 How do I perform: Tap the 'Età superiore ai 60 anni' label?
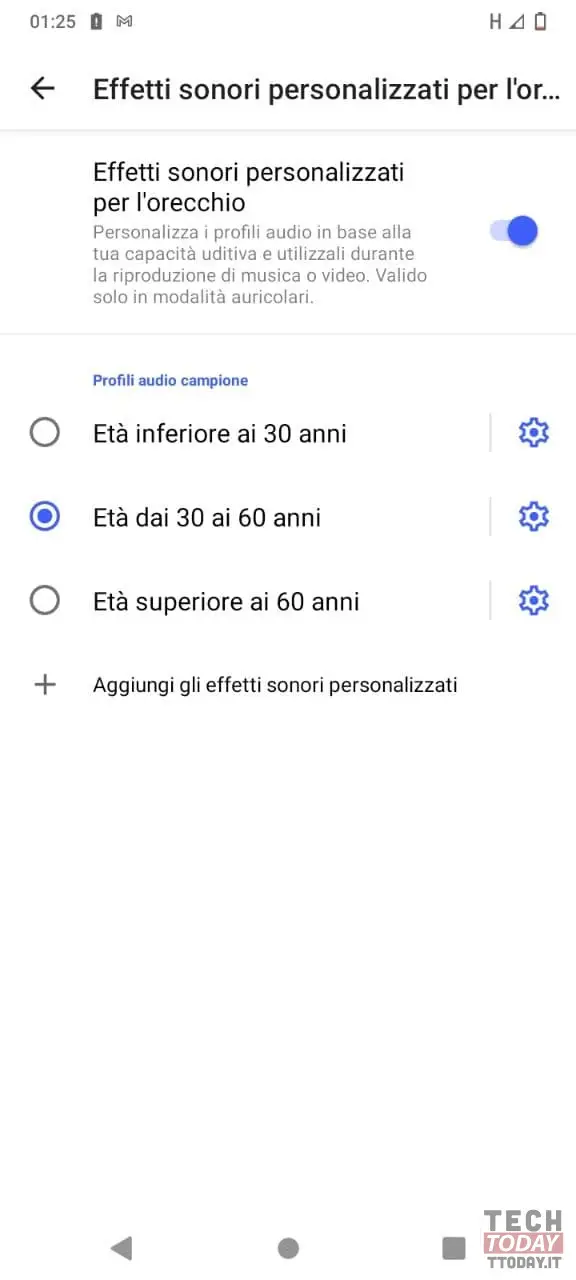point(226,602)
